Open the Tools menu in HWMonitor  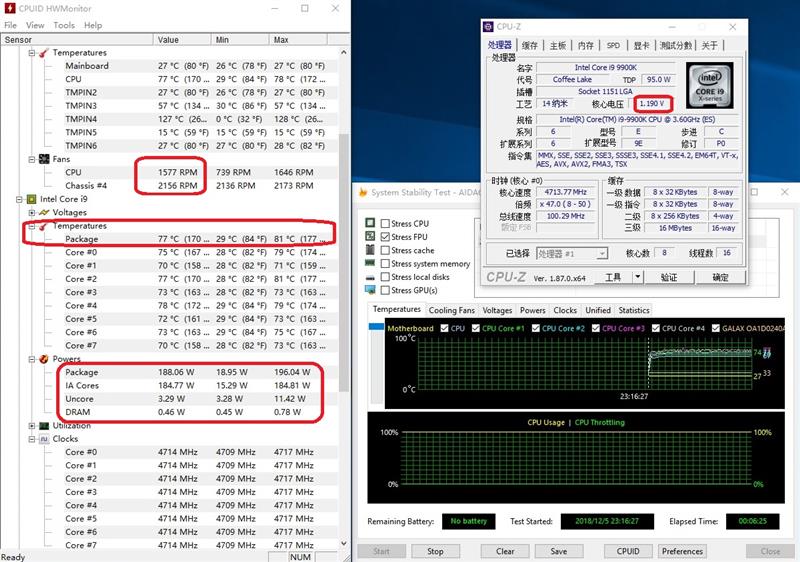point(64,25)
